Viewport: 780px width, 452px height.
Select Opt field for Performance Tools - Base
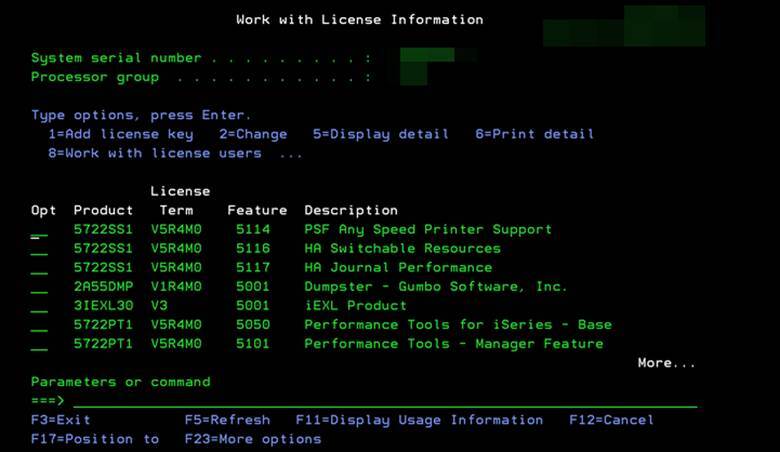pyautogui.click(x=39, y=325)
